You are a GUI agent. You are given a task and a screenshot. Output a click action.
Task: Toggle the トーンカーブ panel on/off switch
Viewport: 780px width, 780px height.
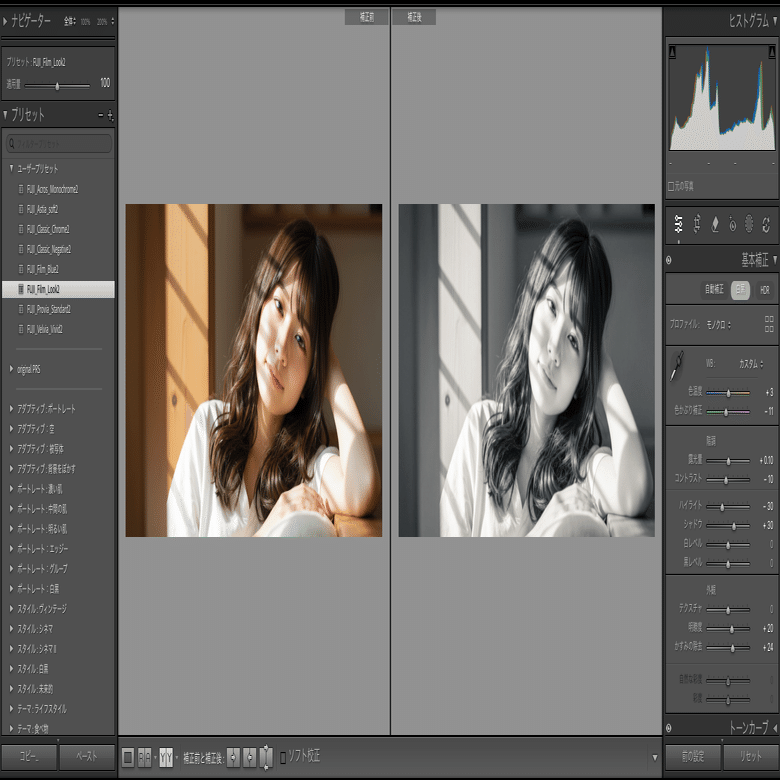(669, 728)
